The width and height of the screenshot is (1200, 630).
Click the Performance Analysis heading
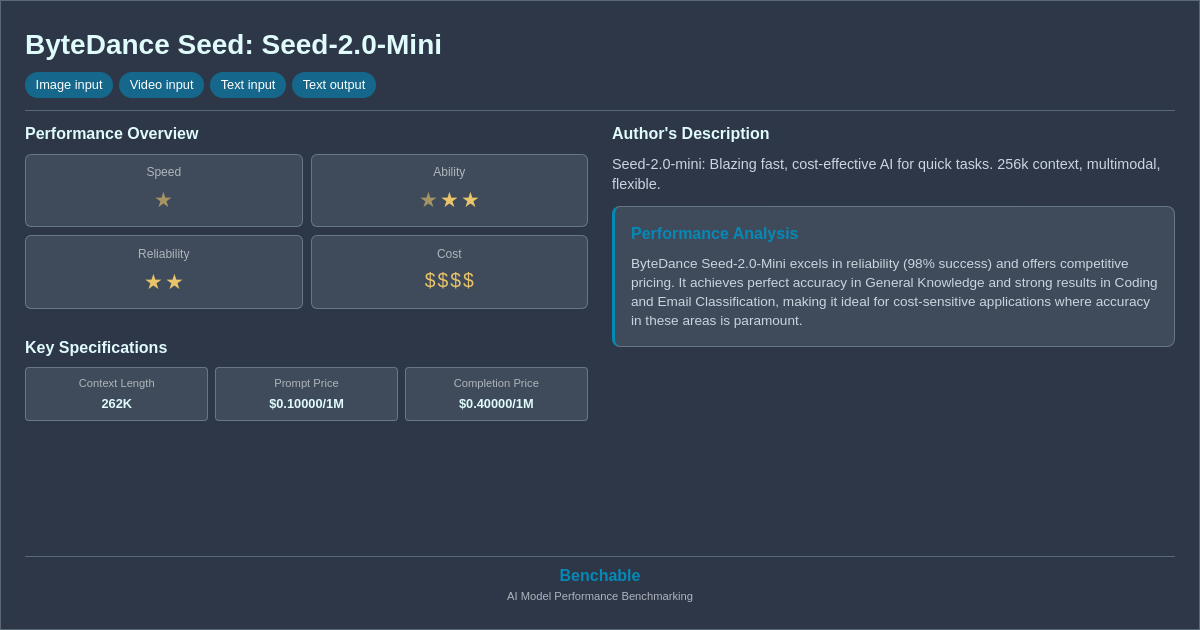click(714, 234)
